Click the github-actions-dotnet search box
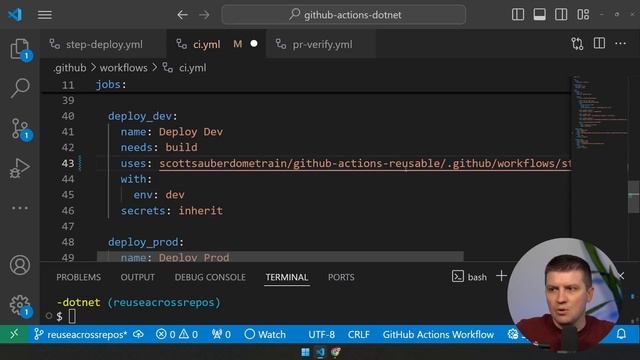640x360 pixels. tap(344, 15)
